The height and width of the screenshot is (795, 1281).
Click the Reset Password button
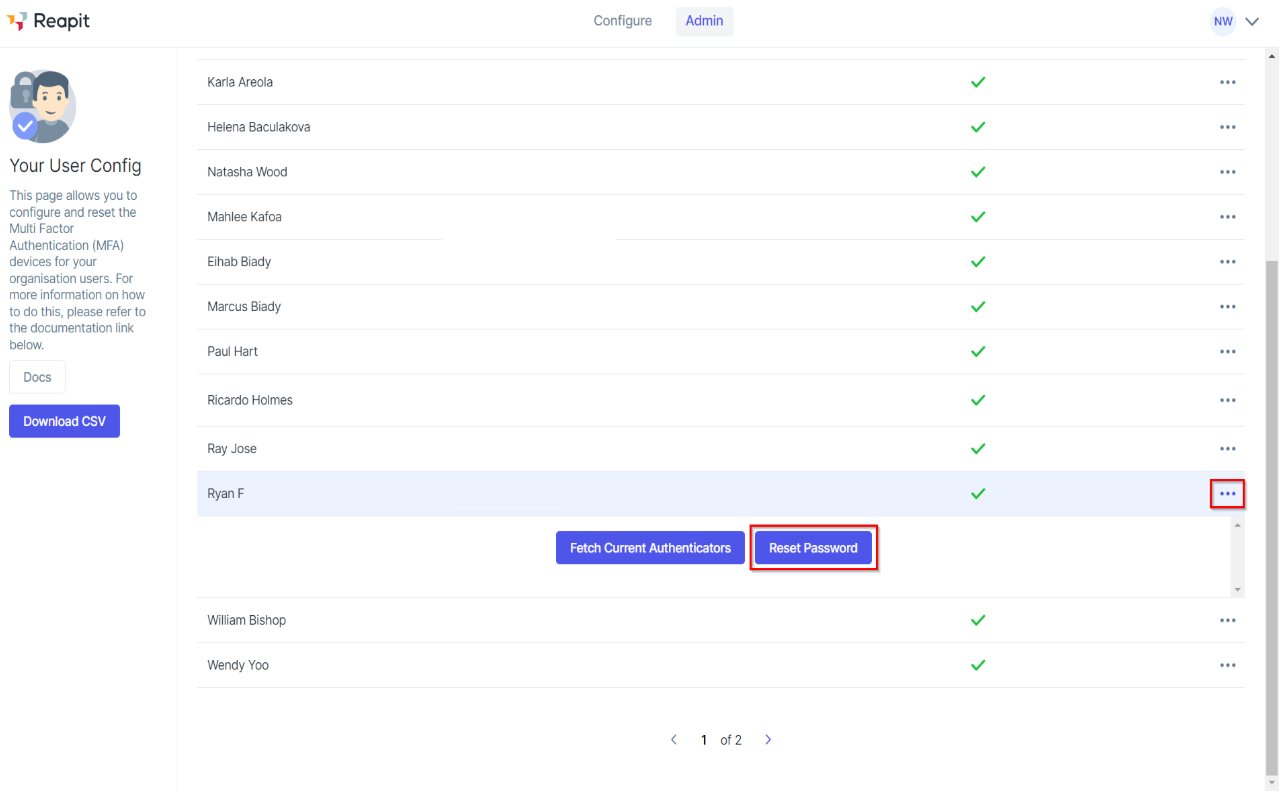coord(813,548)
